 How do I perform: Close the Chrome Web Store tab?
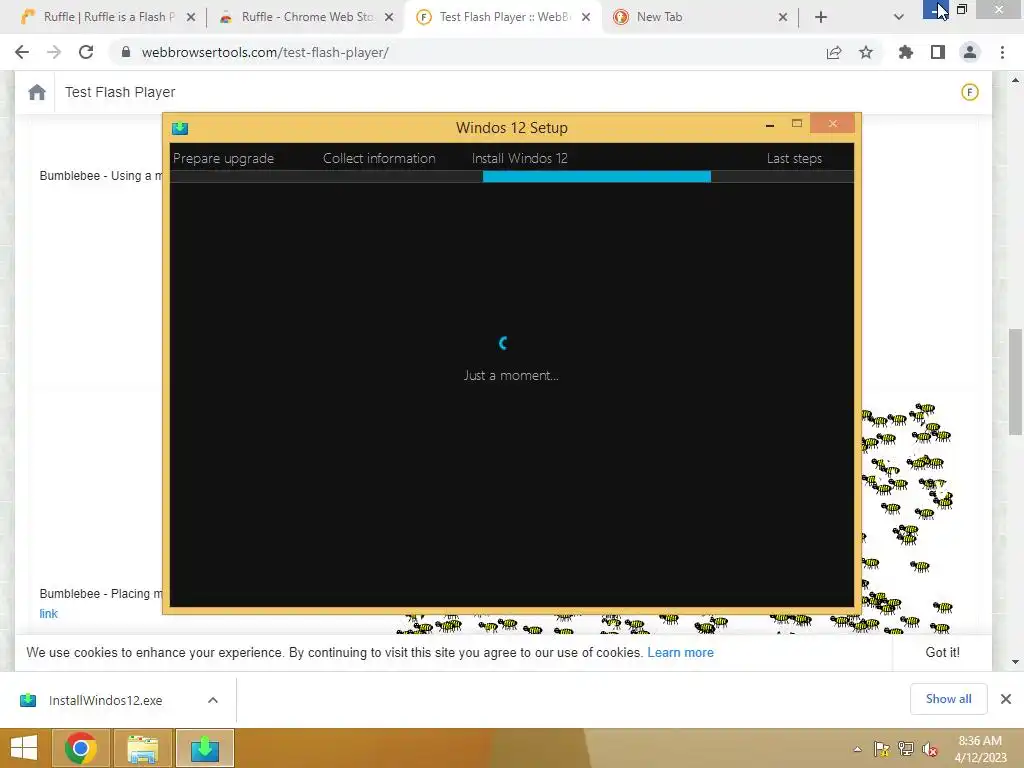(389, 17)
